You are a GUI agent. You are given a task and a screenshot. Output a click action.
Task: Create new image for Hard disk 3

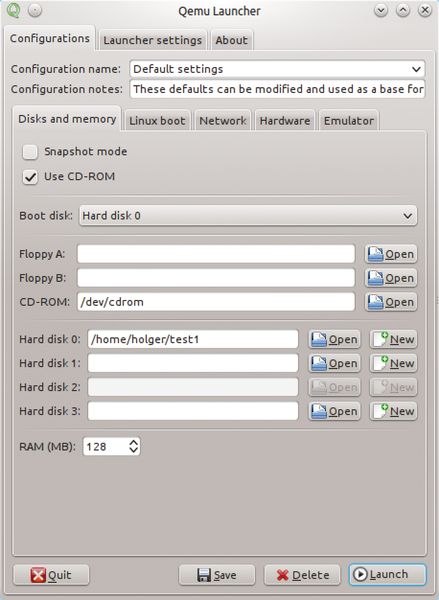(393, 411)
